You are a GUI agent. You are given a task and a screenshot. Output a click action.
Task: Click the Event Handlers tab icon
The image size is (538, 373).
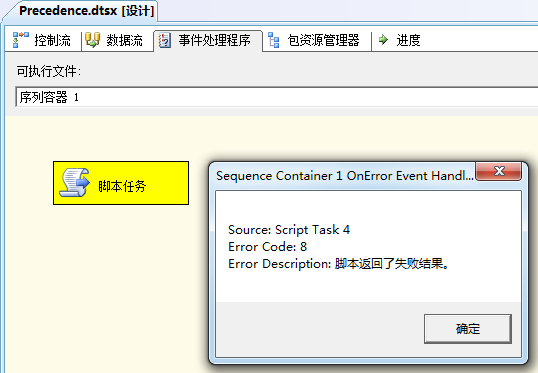pos(164,40)
